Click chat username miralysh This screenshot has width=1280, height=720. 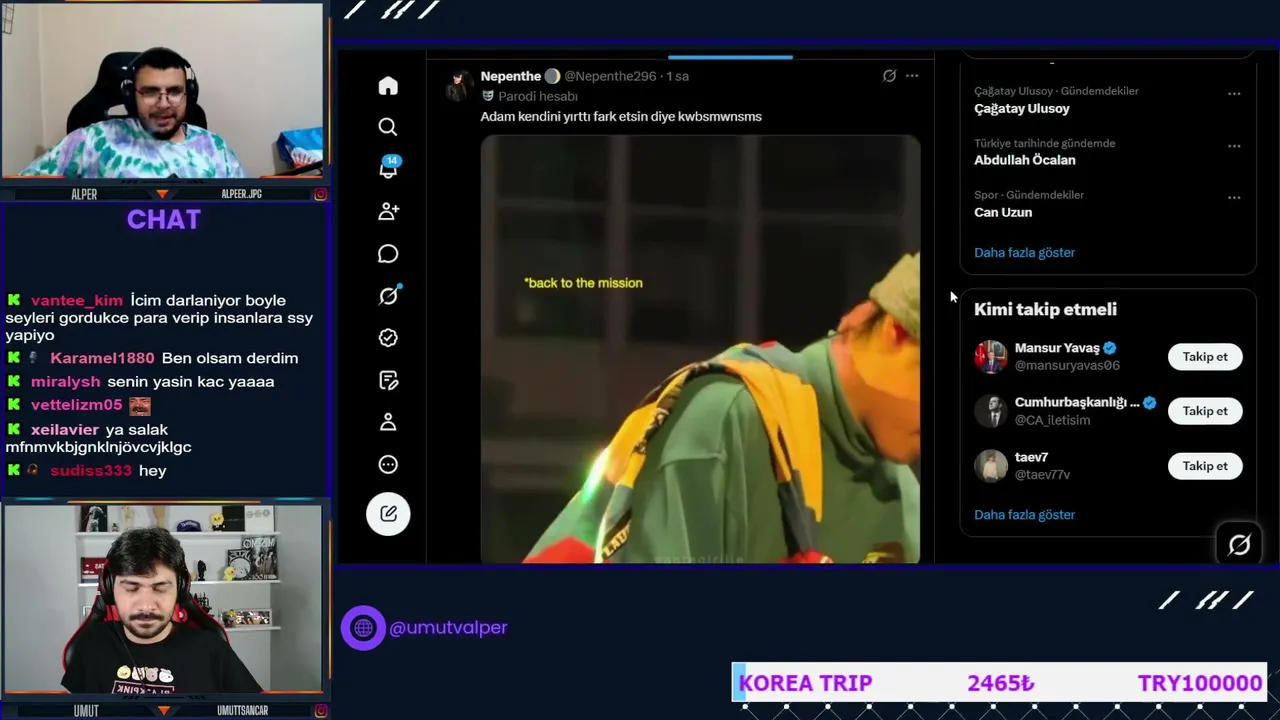(x=66, y=381)
